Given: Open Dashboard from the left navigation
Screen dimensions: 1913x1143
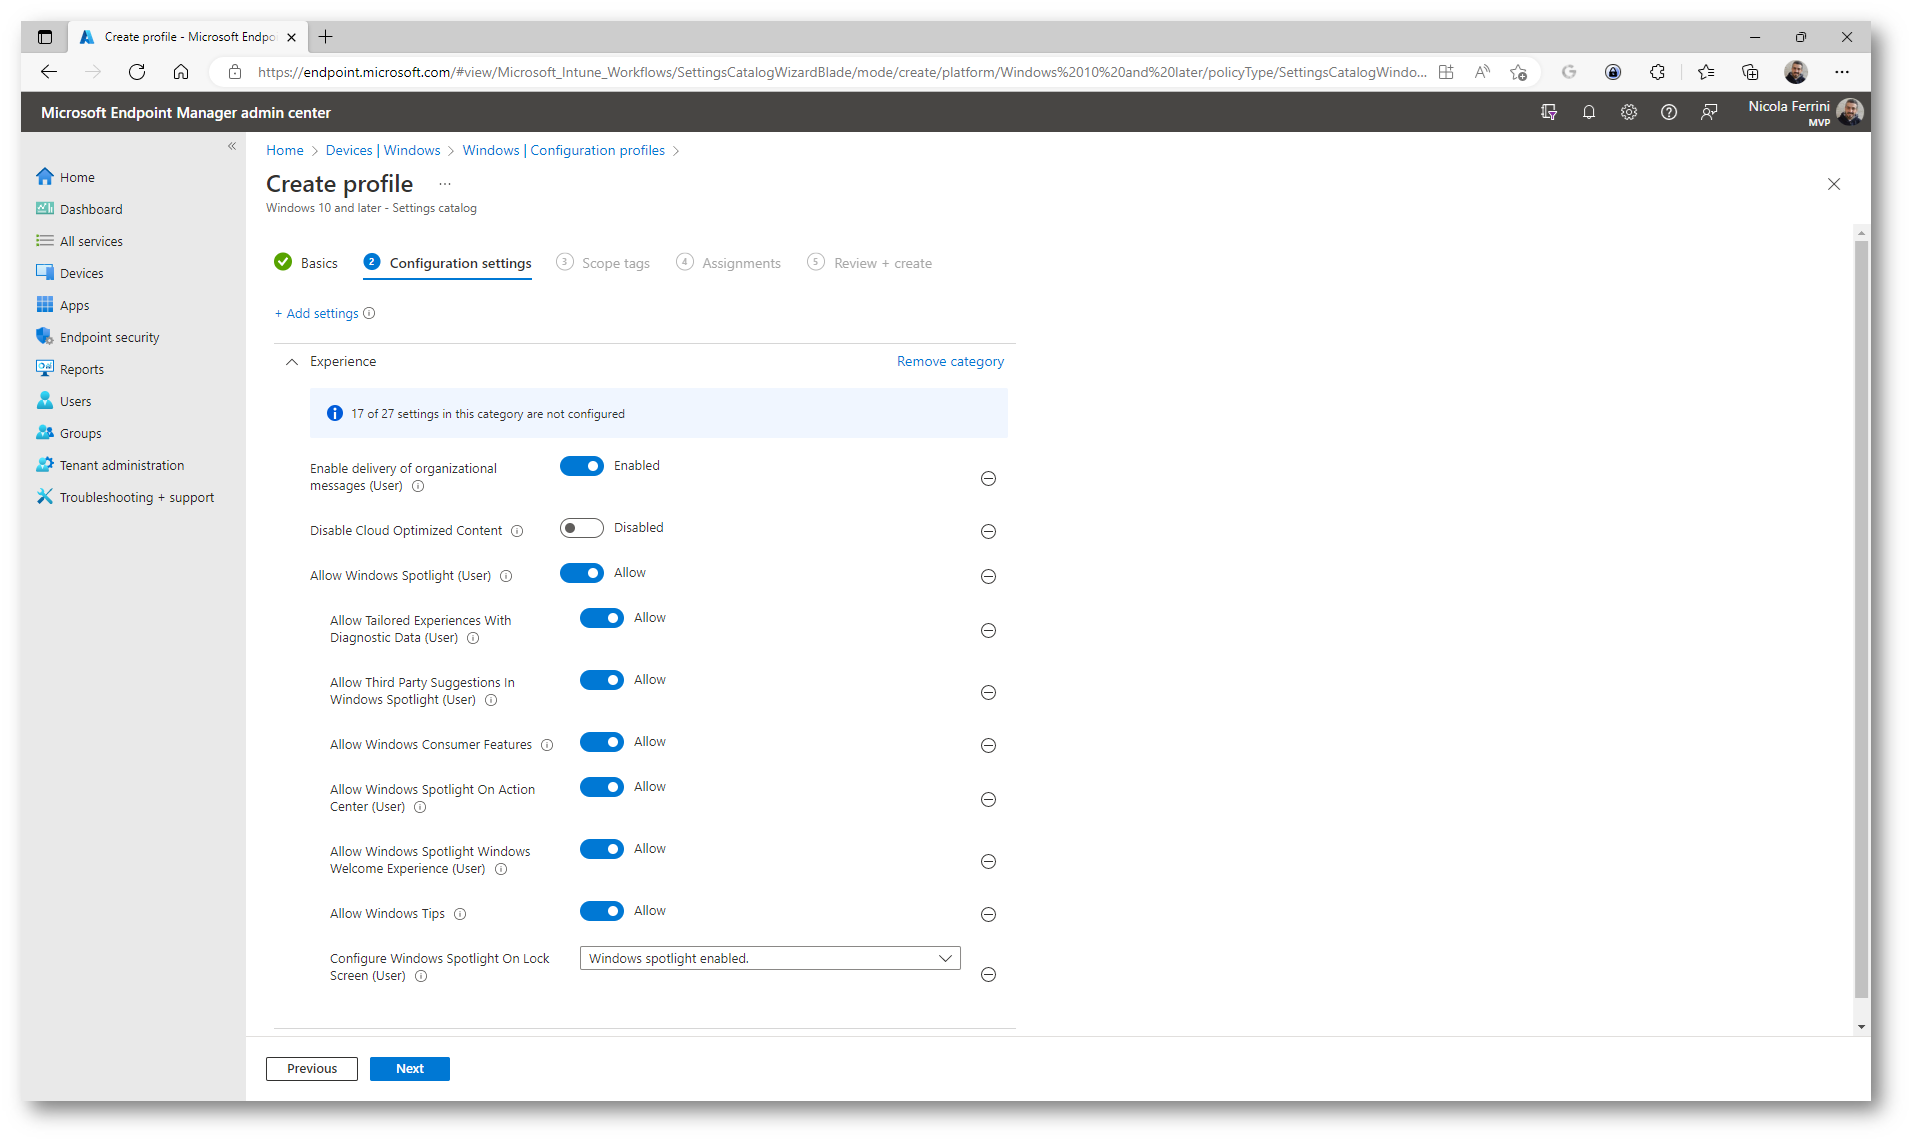Looking at the screenshot, I should point(79,209).
